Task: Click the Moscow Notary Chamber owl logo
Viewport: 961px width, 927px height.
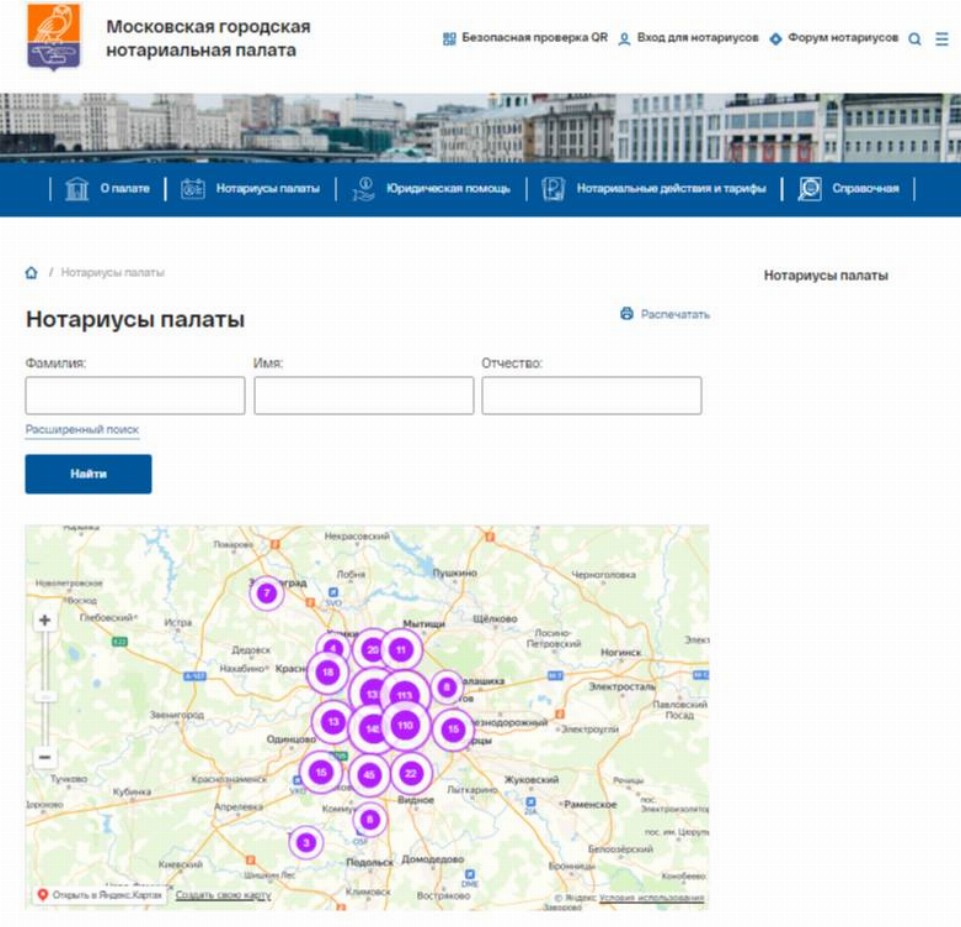Action: (54, 37)
